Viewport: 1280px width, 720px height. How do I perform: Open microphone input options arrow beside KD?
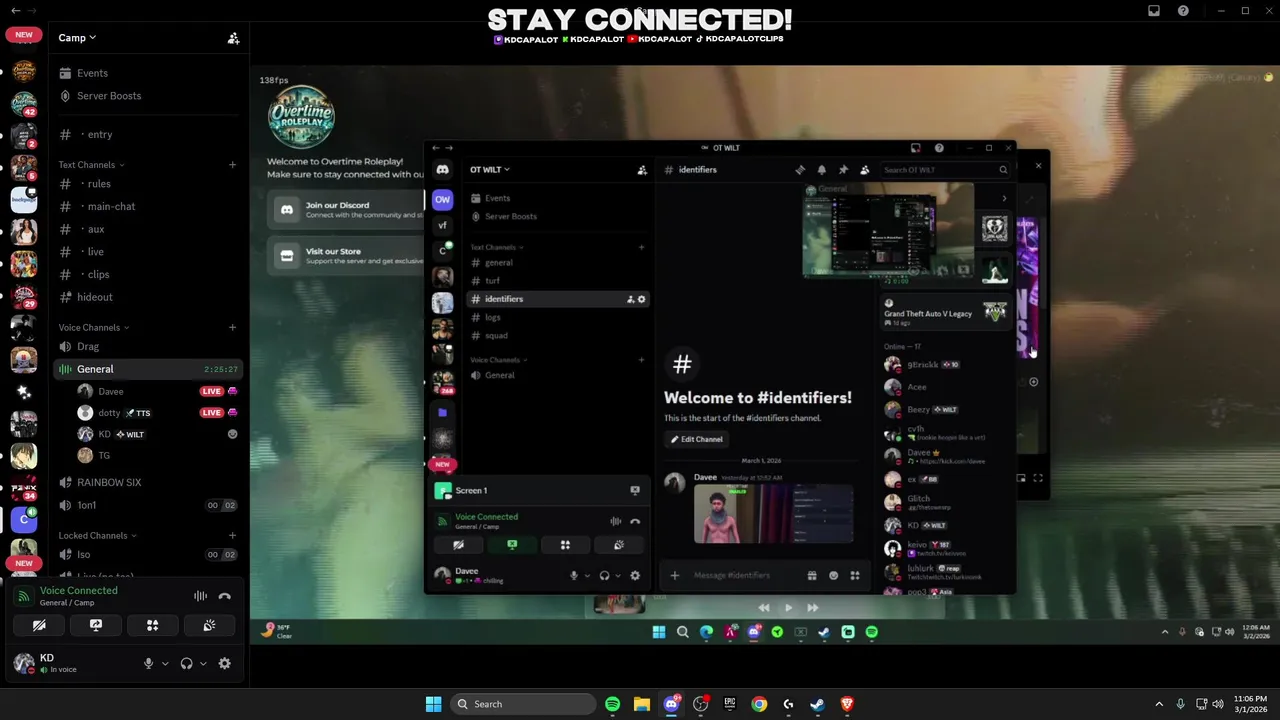click(x=165, y=663)
